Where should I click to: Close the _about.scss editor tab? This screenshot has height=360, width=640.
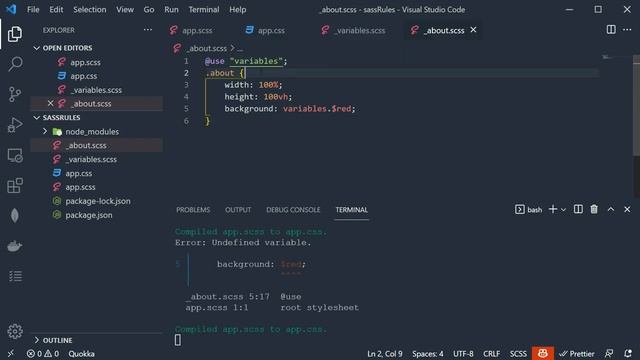point(473,30)
